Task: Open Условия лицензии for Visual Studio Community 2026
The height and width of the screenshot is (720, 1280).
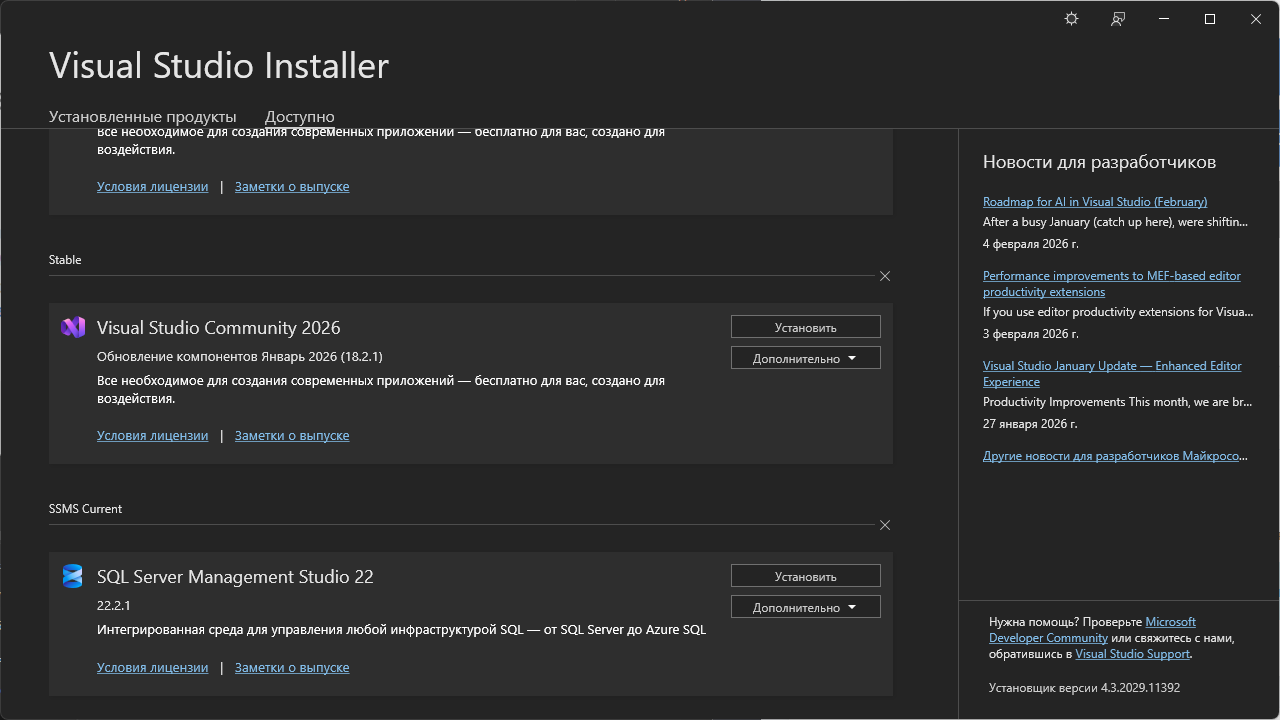Action: point(153,436)
